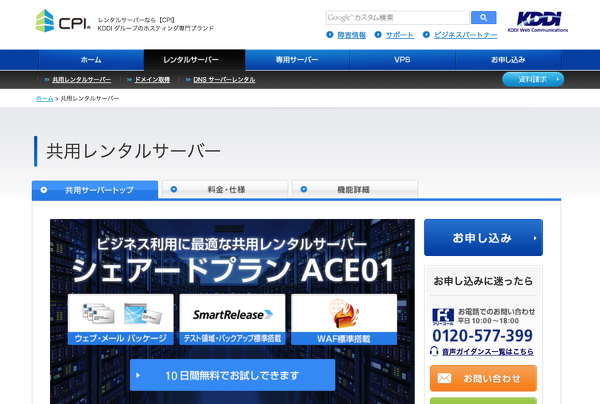Open the お申し込み navigation menu
Viewport: 600px width, 404px height.
pos(508,60)
